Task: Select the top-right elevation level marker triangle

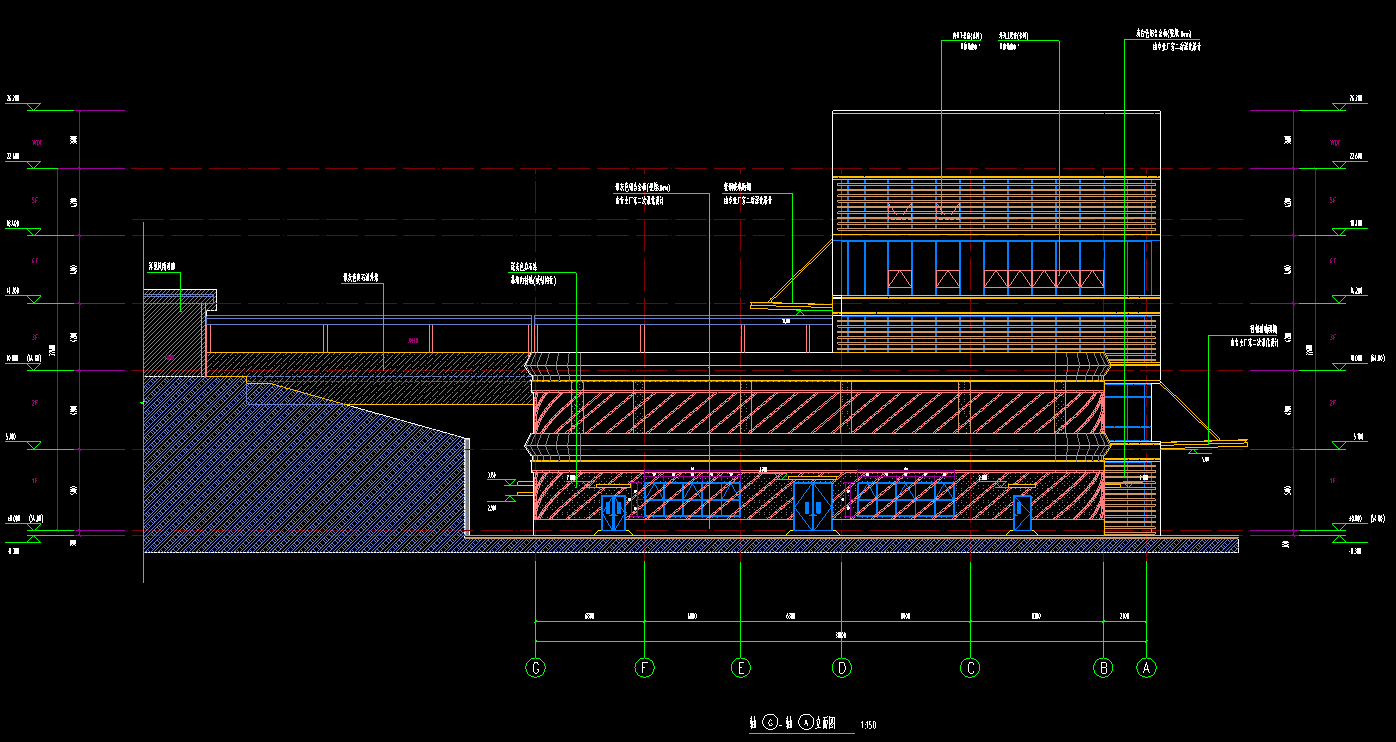Action: click(1340, 107)
